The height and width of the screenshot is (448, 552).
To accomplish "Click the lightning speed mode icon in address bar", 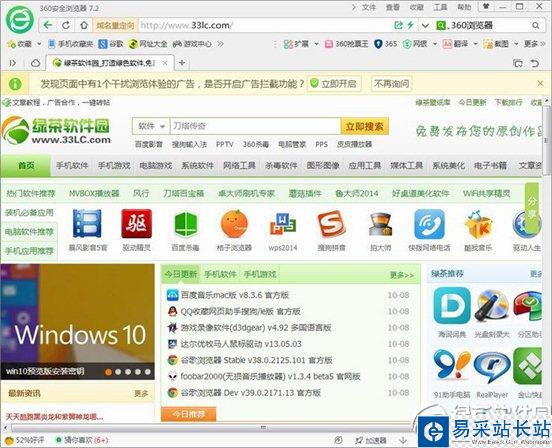I will (410, 25).
